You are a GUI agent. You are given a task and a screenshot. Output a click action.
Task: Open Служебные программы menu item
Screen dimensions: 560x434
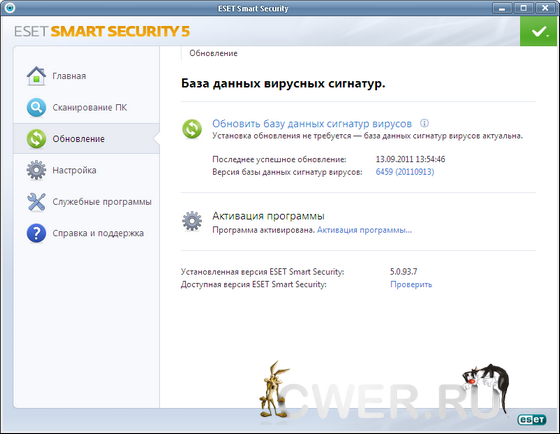[86, 201]
